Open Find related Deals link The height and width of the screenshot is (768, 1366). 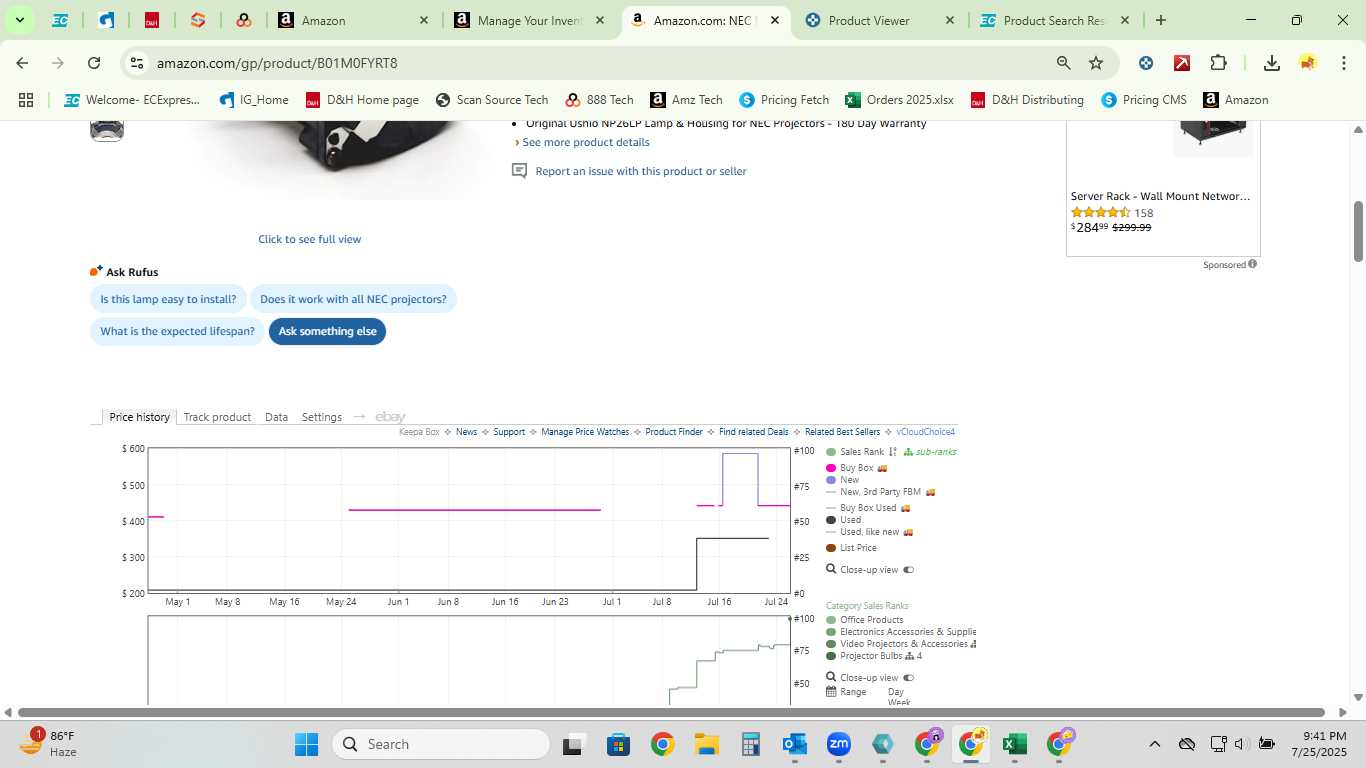[754, 432]
